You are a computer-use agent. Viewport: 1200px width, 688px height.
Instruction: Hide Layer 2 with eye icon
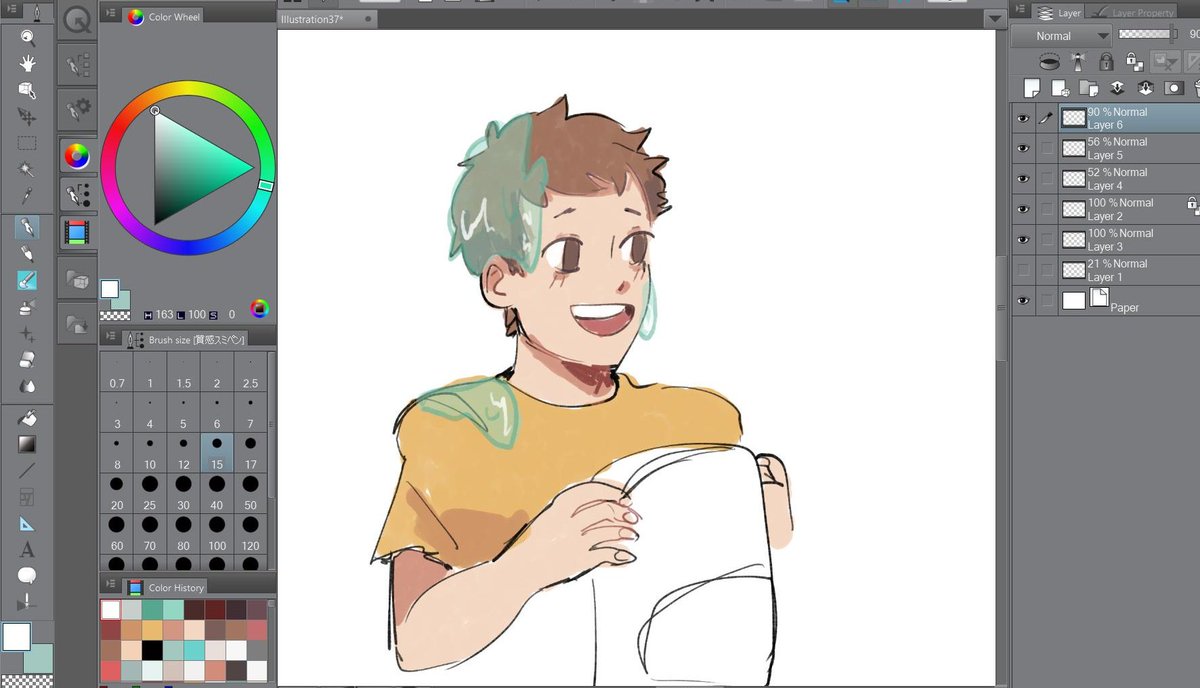[x=1023, y=209]
